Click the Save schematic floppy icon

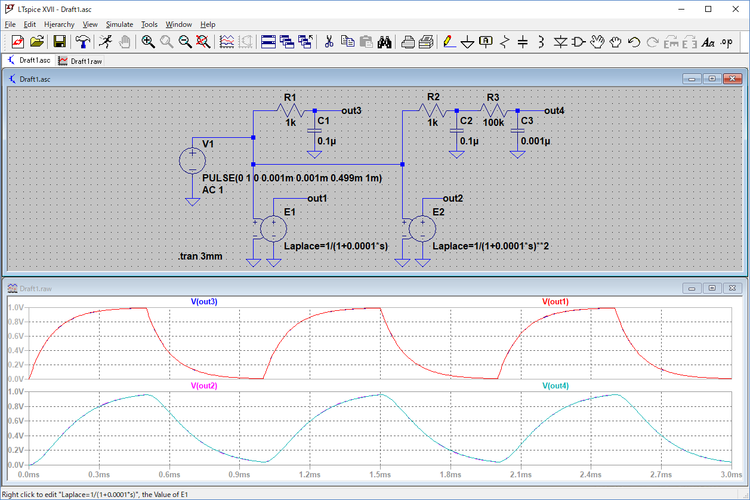tap(60, 42)
